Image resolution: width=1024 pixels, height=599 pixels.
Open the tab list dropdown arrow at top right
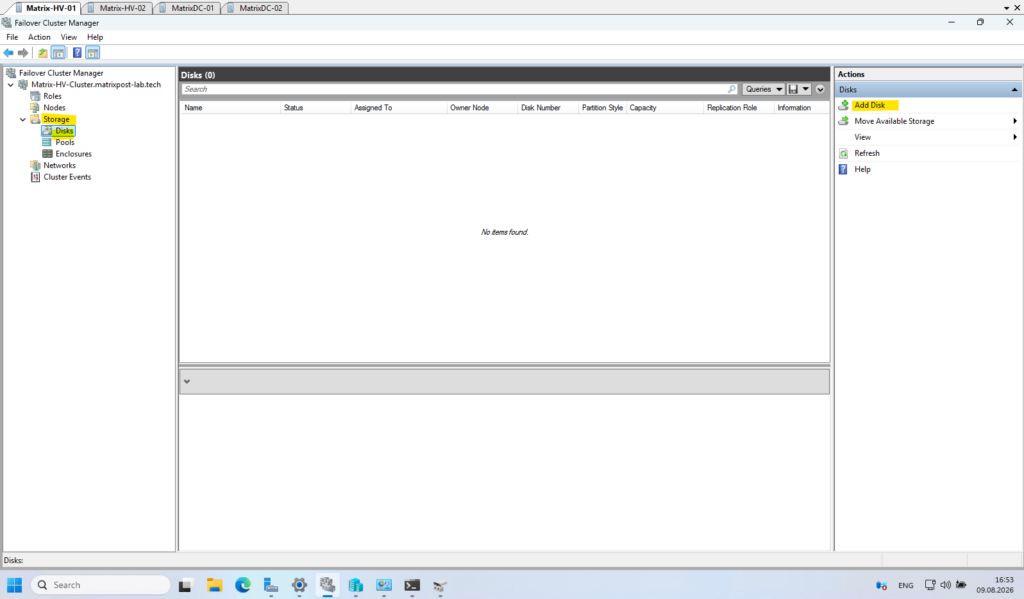pos(1006,8)
